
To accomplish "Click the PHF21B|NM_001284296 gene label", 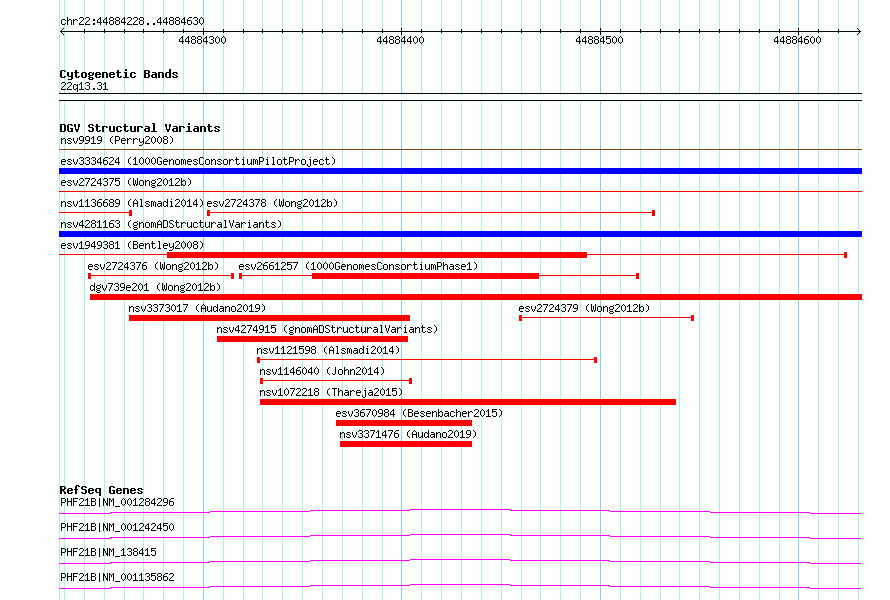I will pos(117,502).
